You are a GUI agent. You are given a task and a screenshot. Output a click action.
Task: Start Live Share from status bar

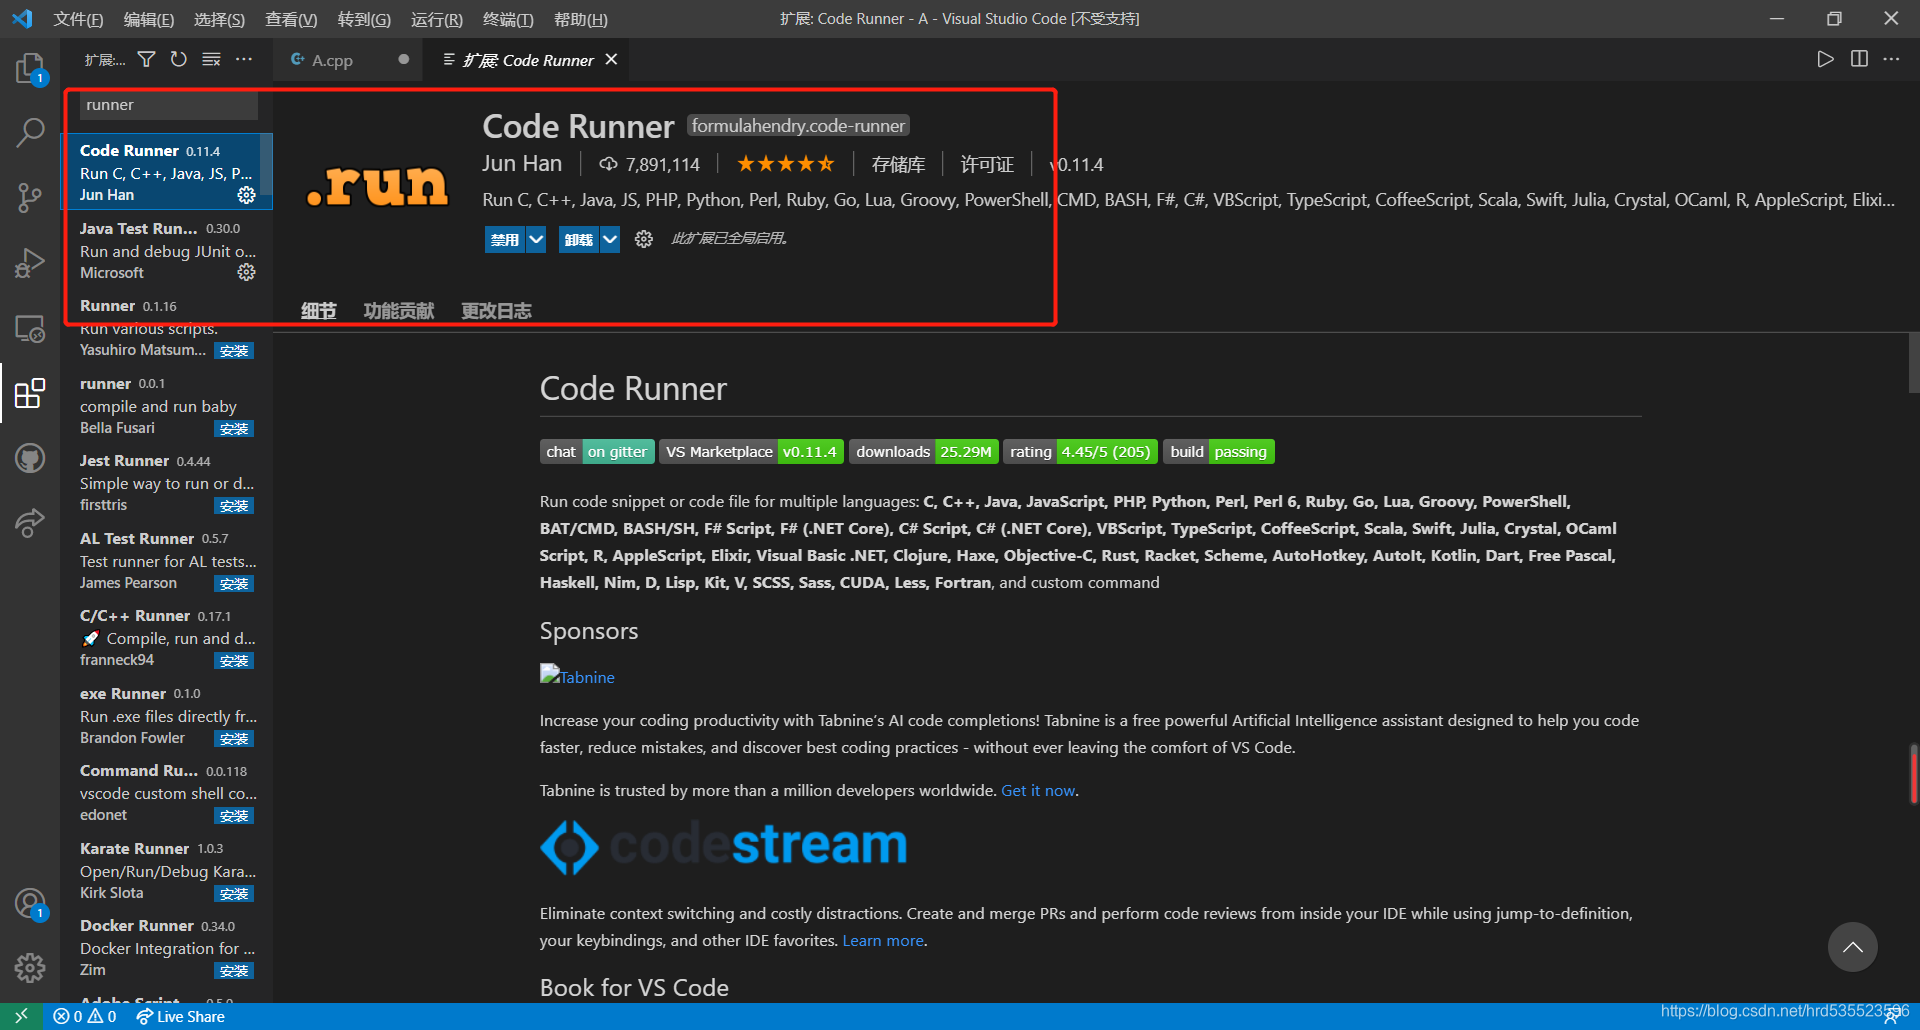180,1016
